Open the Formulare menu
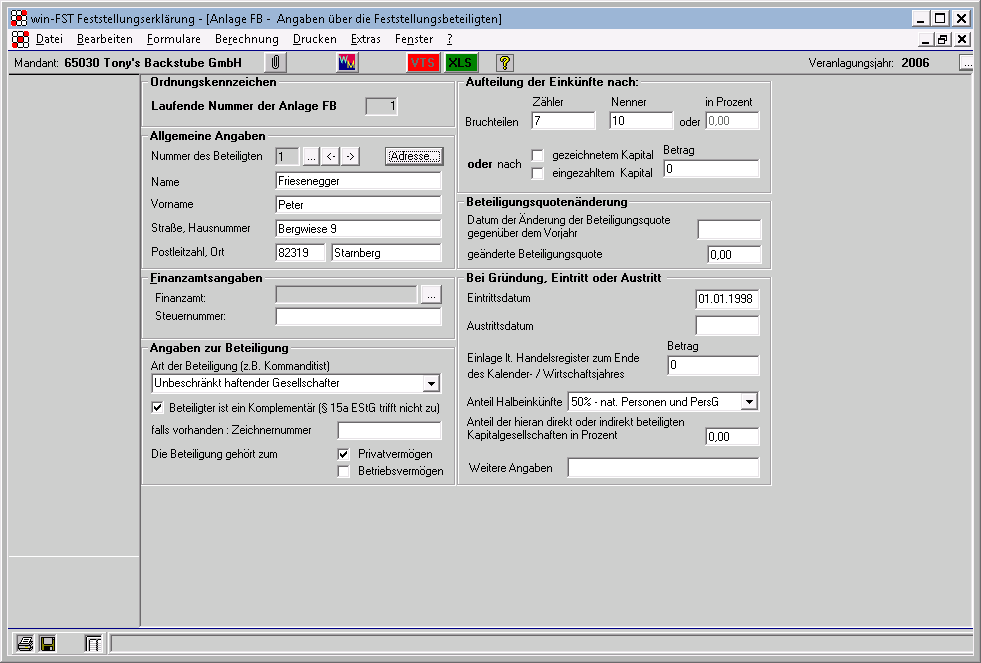Screen dimensions: 981x663 (x=173, y=39)
